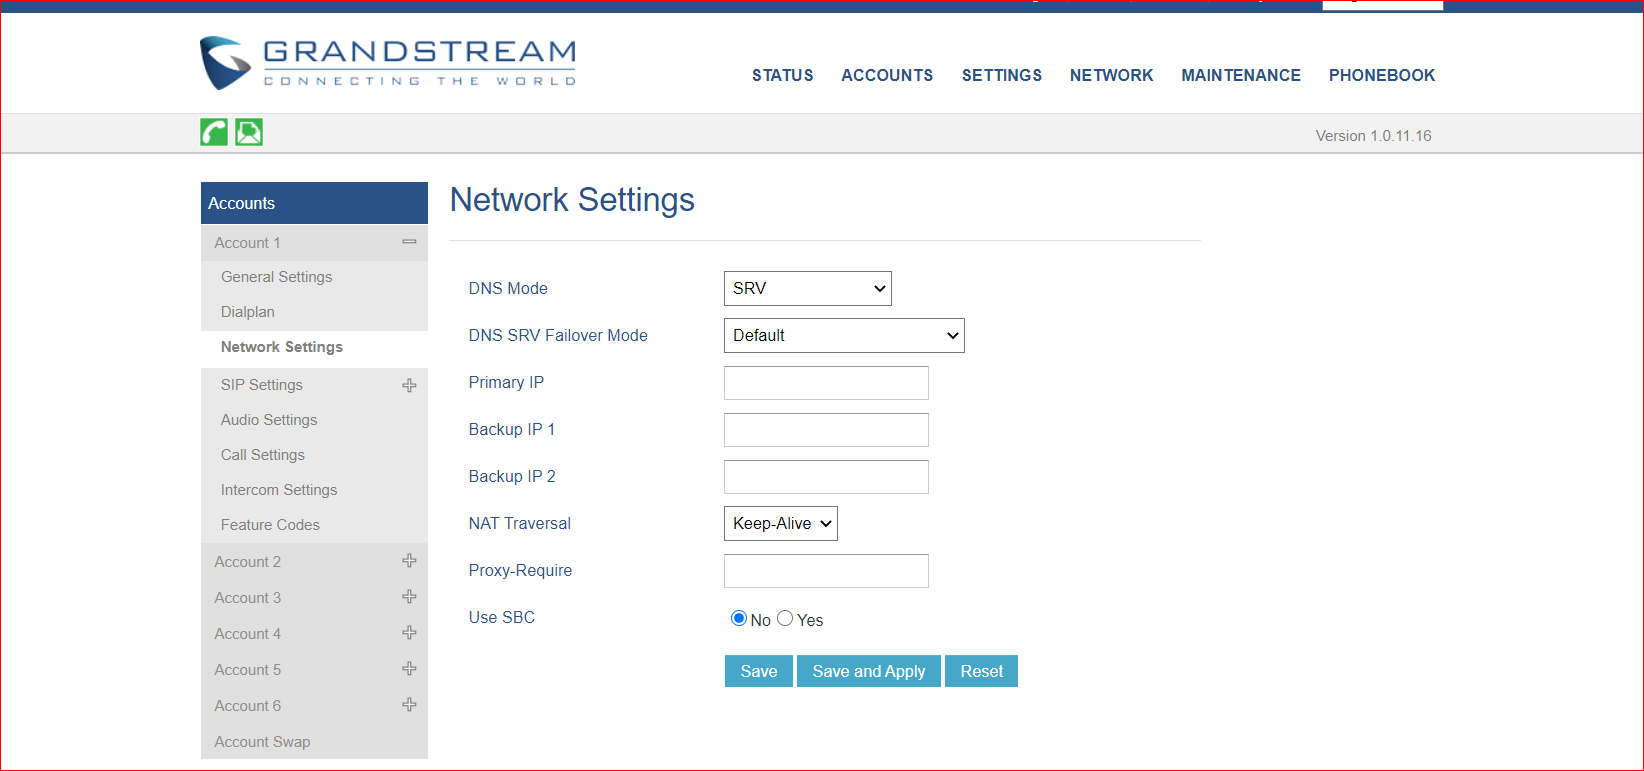Viewport: 1644px width, 771px height.
Task: Click the Backup IP 2 input field
Action: (826, 477)
